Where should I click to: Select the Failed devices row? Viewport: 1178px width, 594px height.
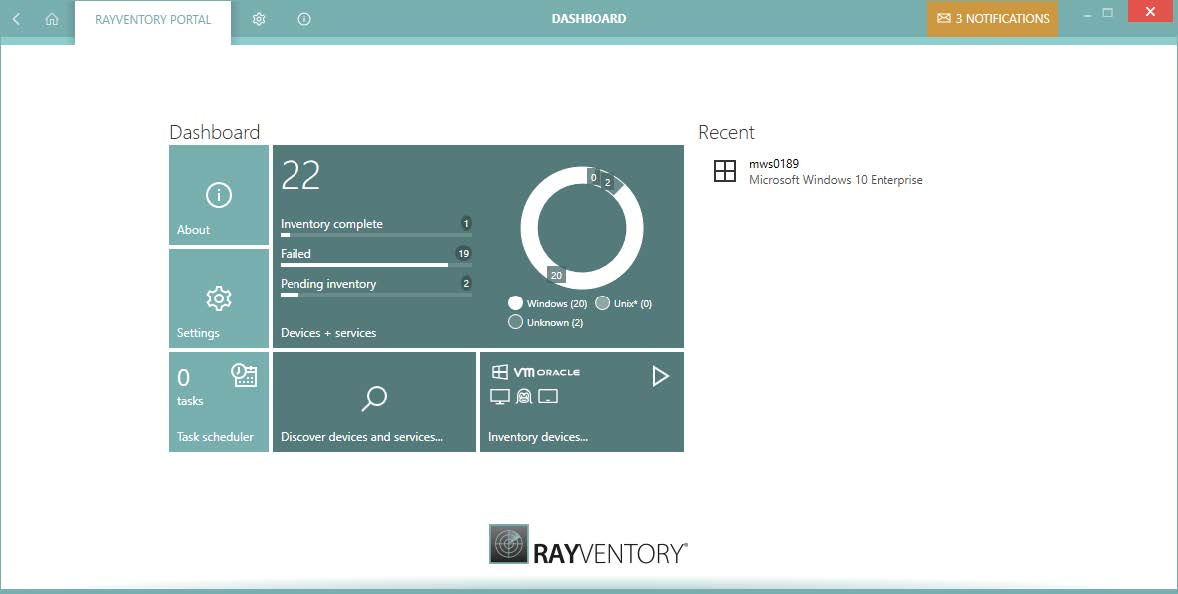[375, 255]
